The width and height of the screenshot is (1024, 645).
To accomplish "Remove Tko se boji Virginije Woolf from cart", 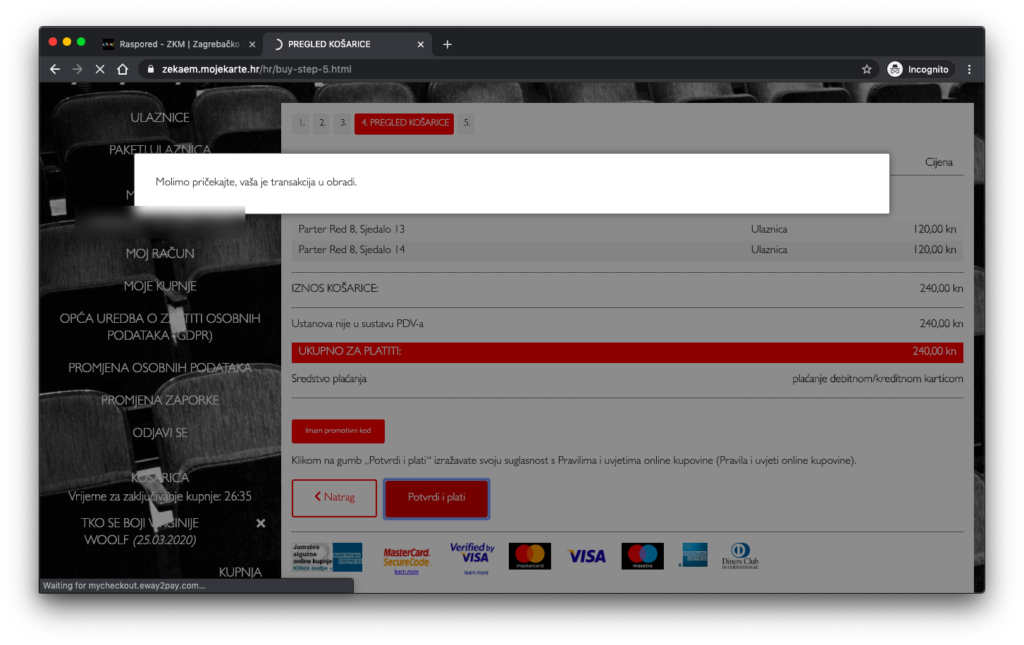I will pos(261,523).
